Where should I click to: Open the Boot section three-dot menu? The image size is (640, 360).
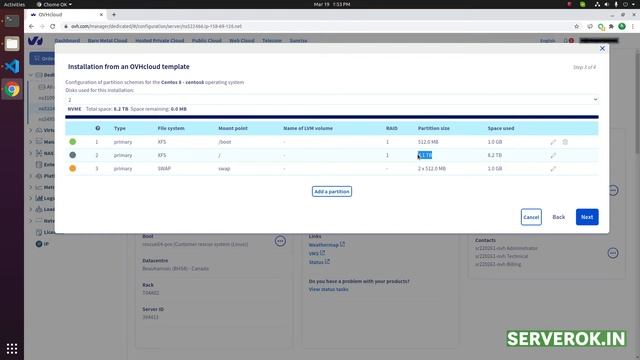click(x=280, y=241)
